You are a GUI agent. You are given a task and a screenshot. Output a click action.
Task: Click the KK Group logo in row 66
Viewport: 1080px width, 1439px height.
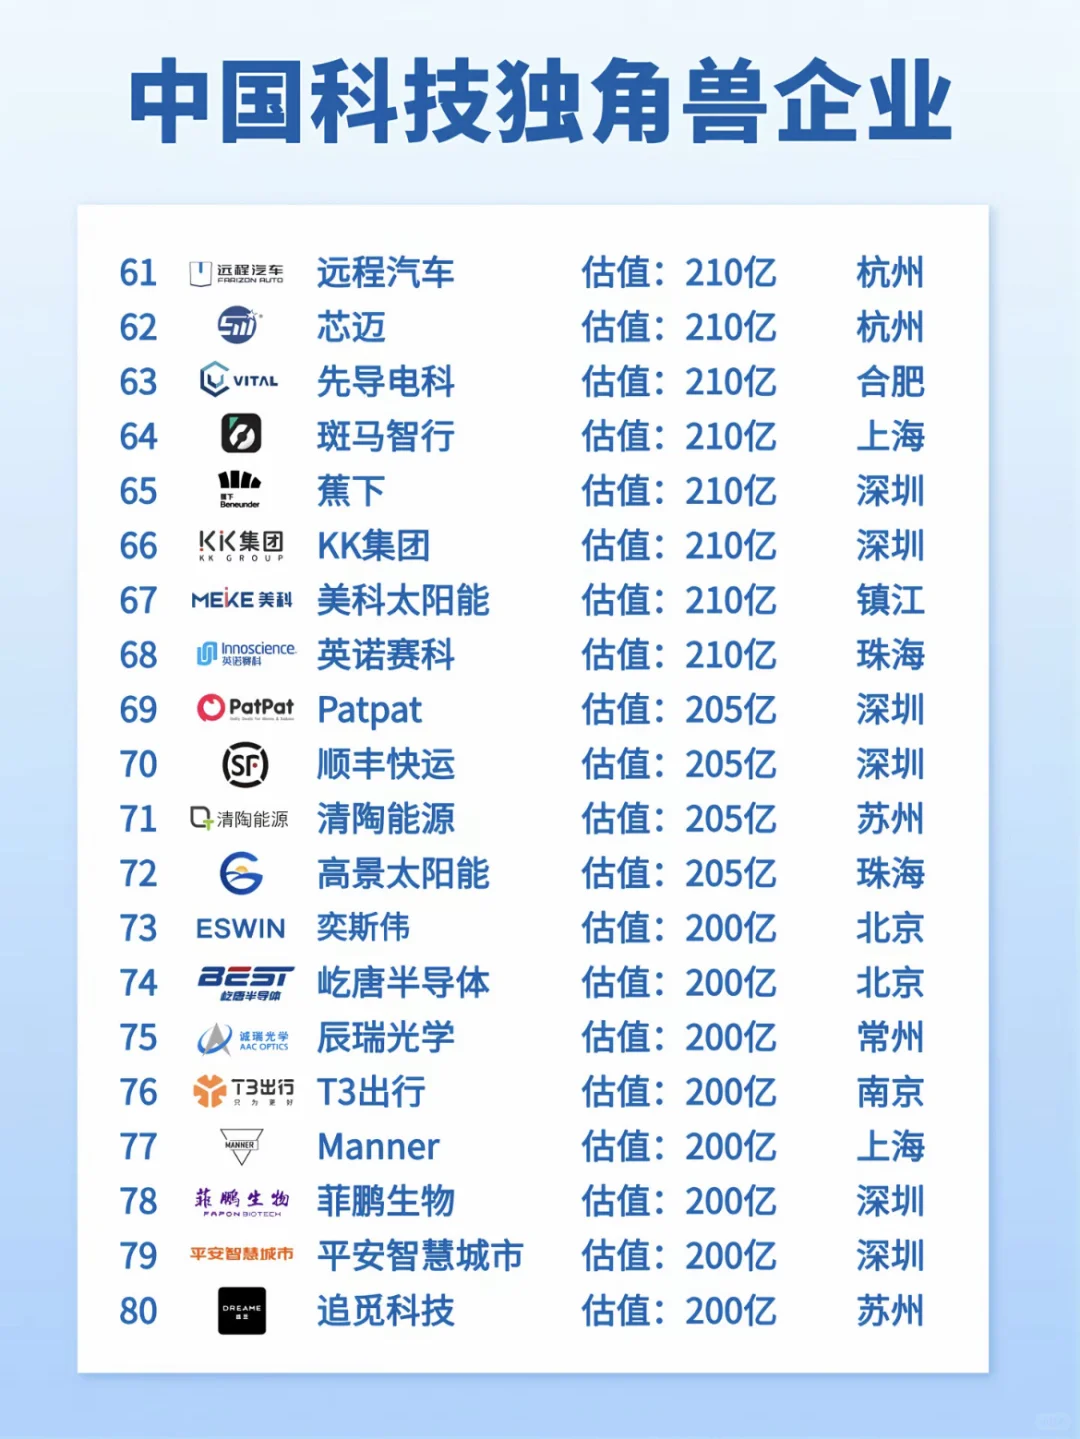[241, 545]
